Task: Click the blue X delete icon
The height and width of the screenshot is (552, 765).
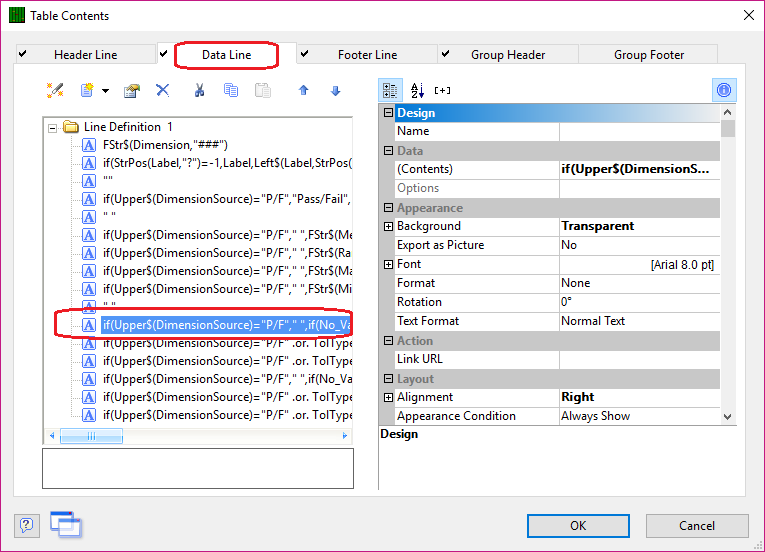Action: [x=162, y=90]
